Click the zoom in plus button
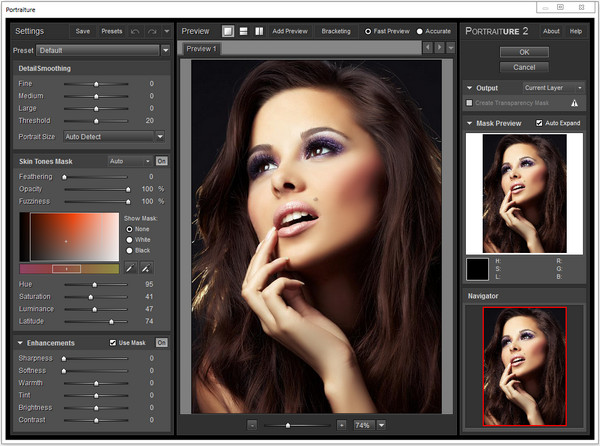 341,425
